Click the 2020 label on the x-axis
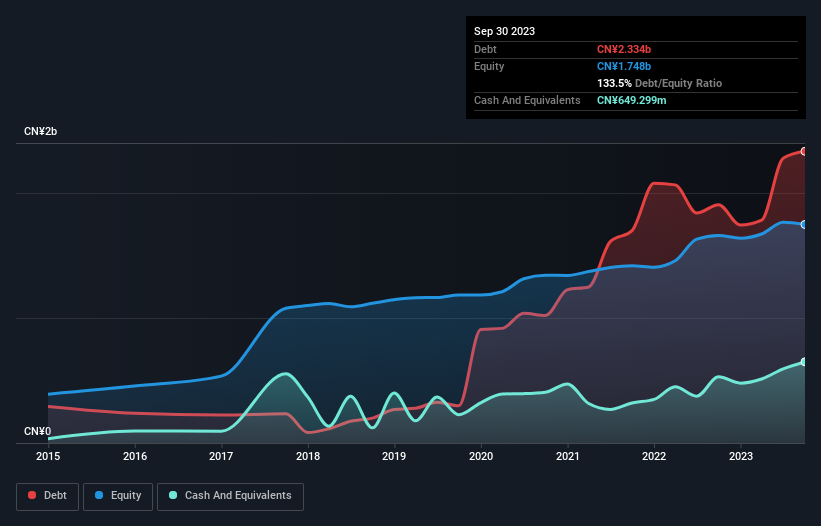The width and height of the screenshot is (821, 526). click(x=481, y=457)
